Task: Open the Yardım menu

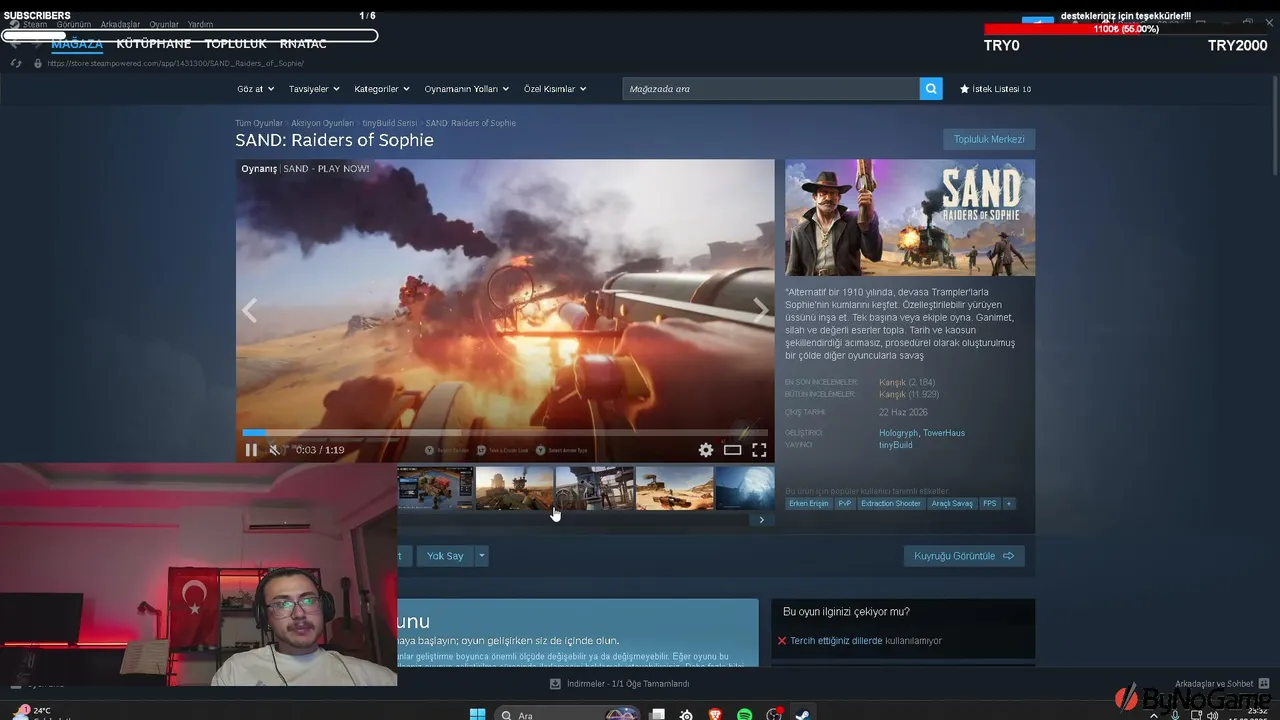Action: 200,24
